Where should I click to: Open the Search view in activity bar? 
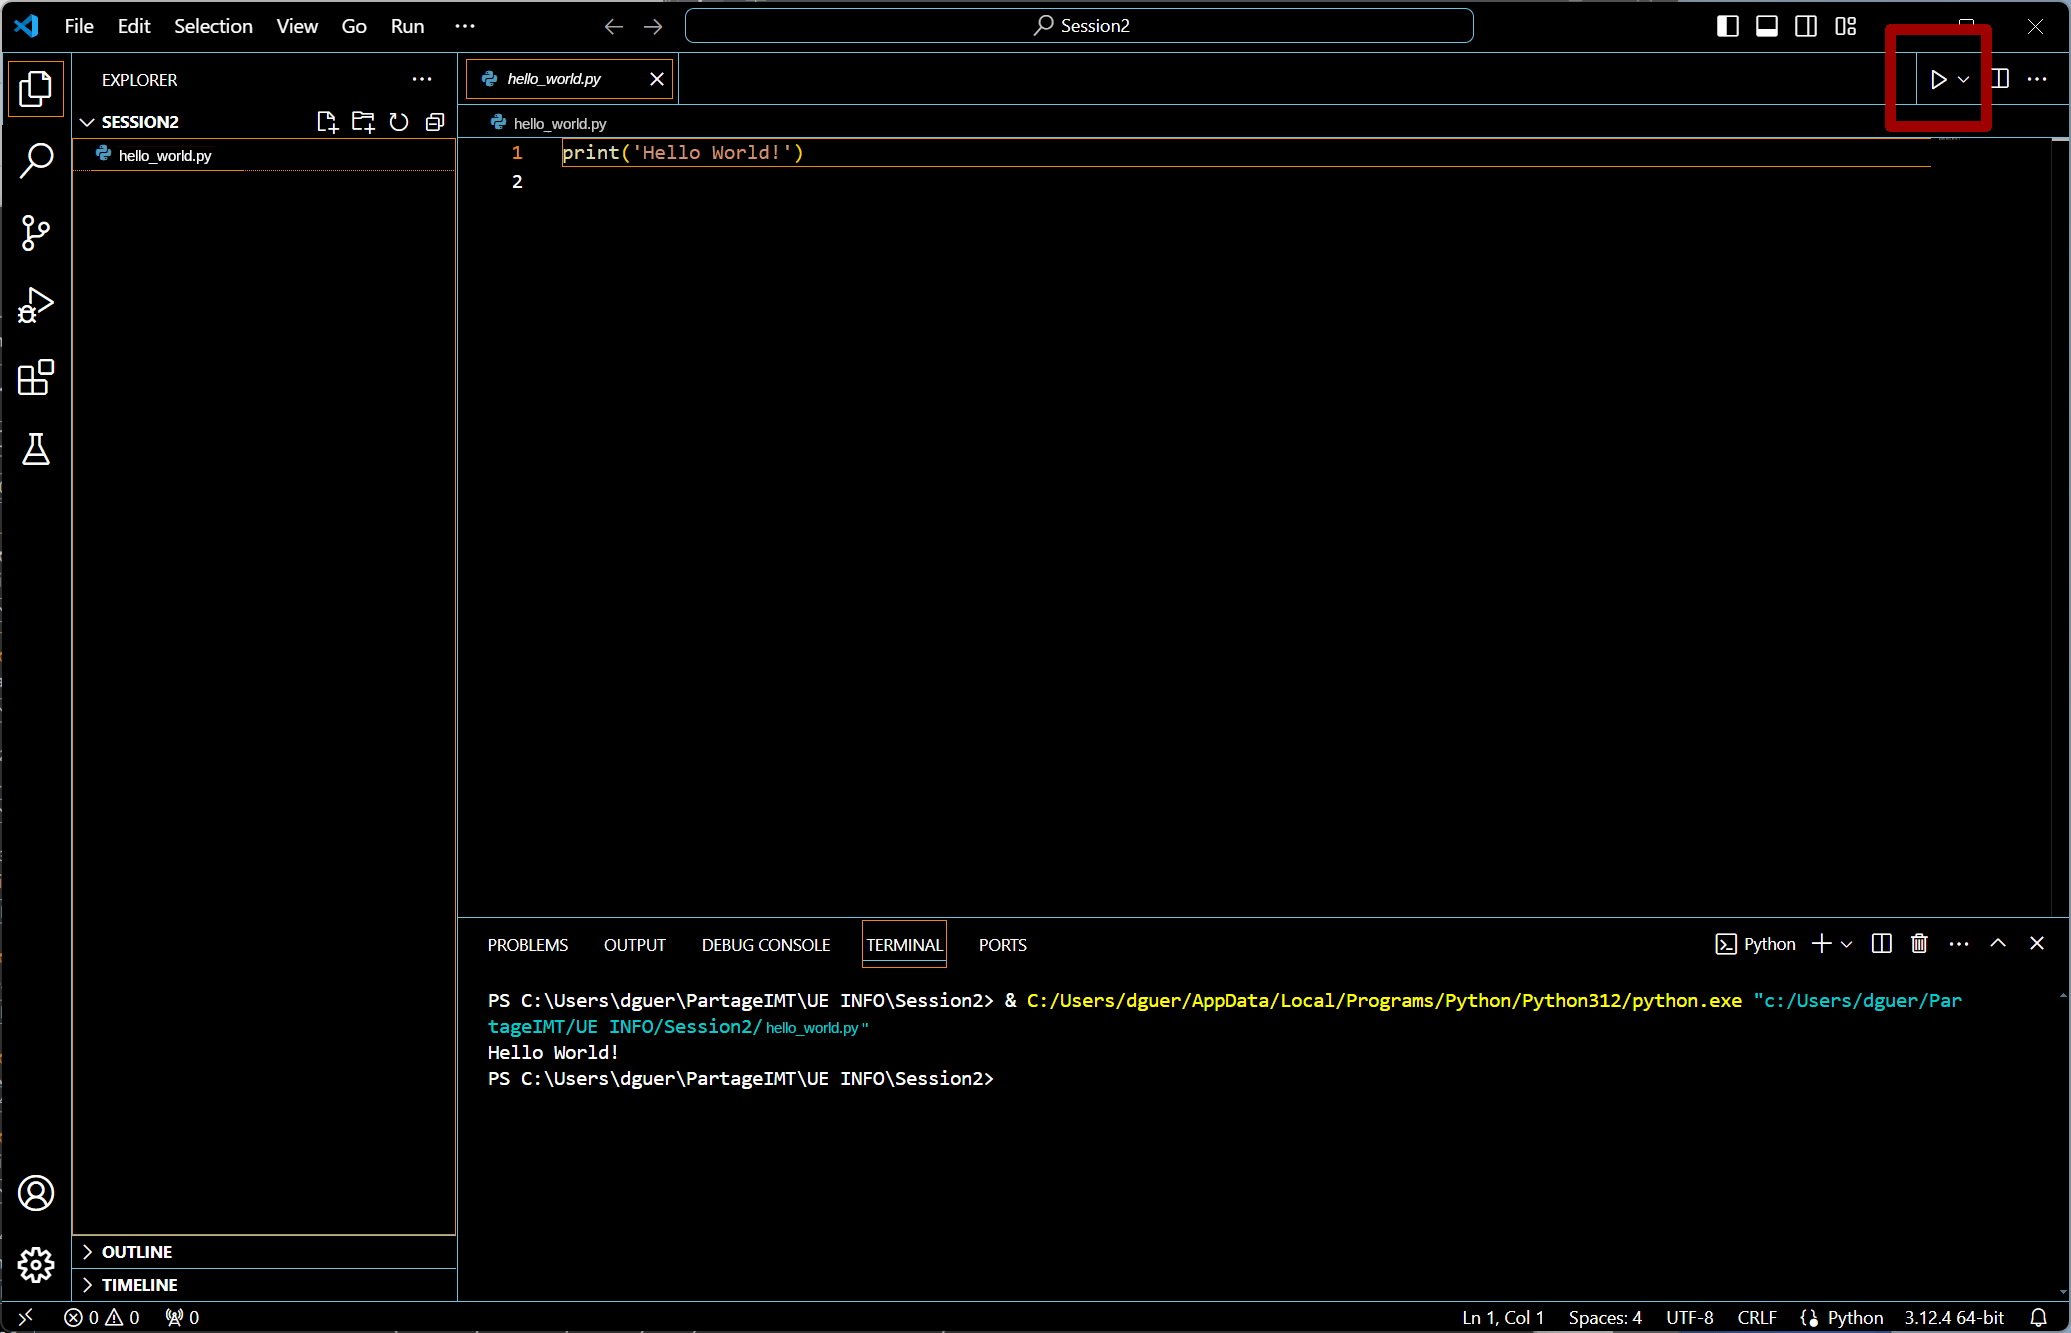coord(36,160)
